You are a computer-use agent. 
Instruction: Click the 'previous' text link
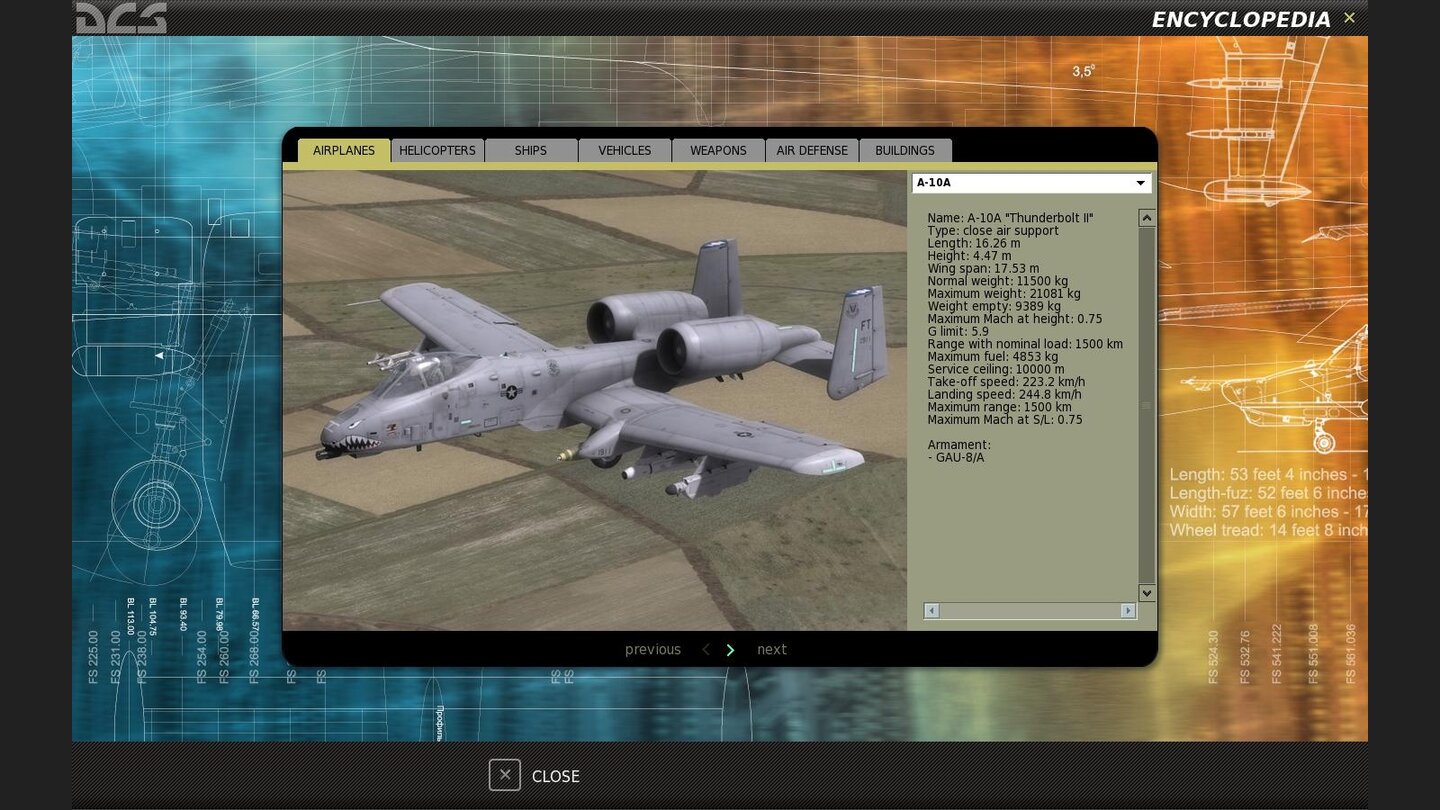(x=653, y=650)
